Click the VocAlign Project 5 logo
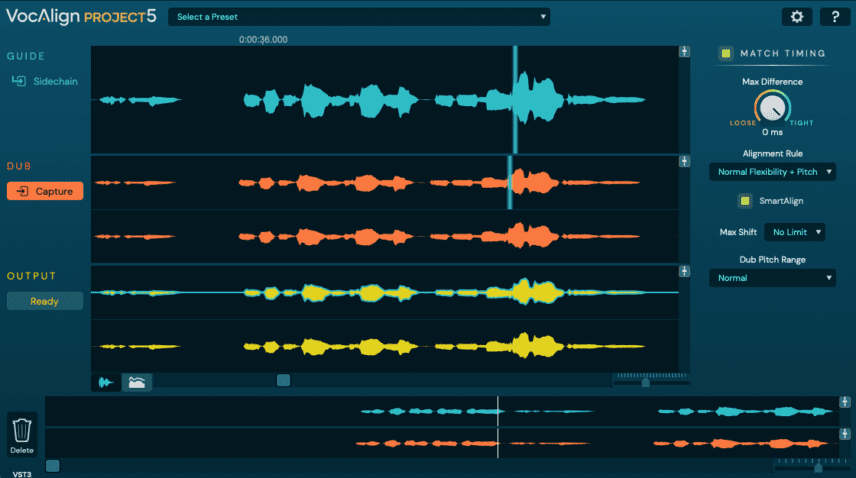The width and height of the screenshot is (856, 478). coord(81,16)
